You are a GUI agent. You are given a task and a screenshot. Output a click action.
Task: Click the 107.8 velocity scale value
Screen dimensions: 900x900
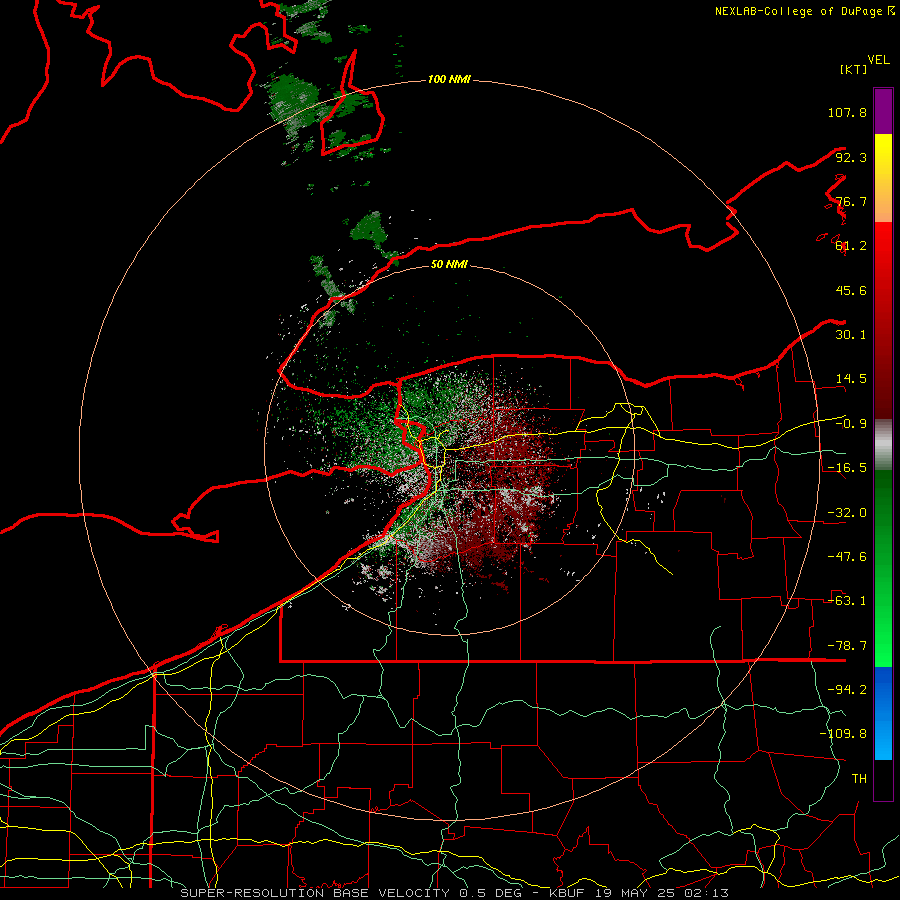[847, 112]
